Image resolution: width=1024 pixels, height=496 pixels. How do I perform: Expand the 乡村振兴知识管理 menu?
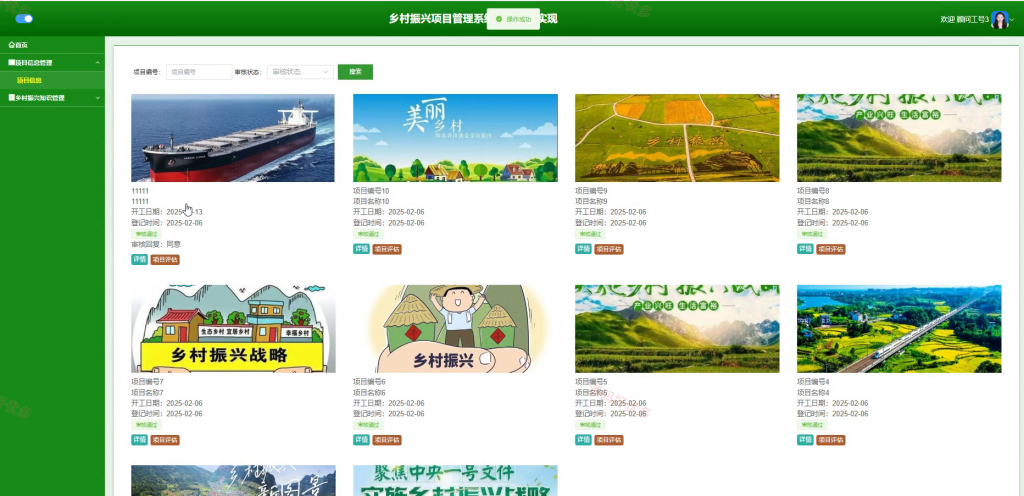point(52,98)
